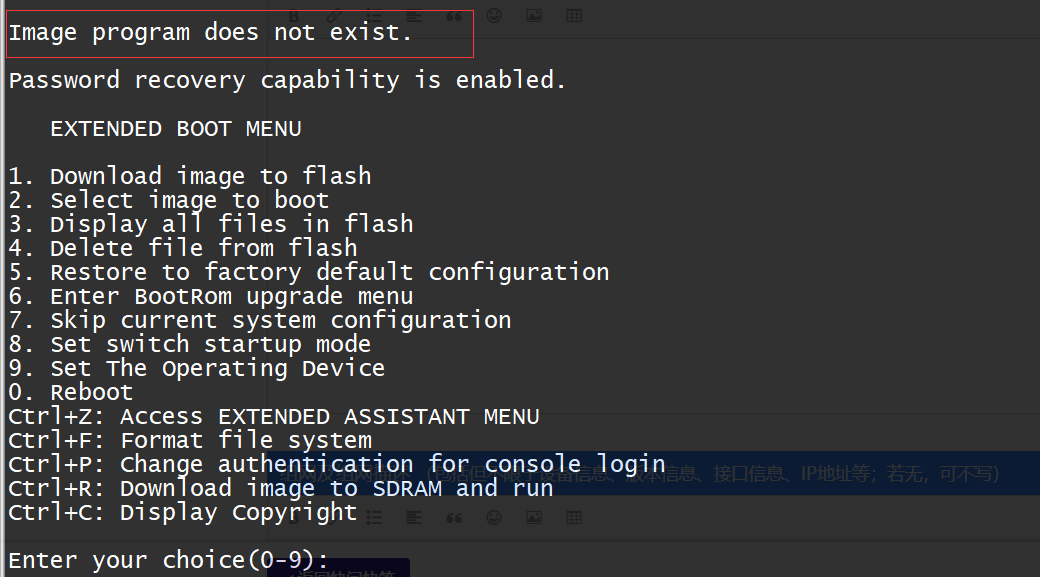This screenshot has width=1040, height=577.
Task: Click text align icon in top toolbar
Action: 414,16
